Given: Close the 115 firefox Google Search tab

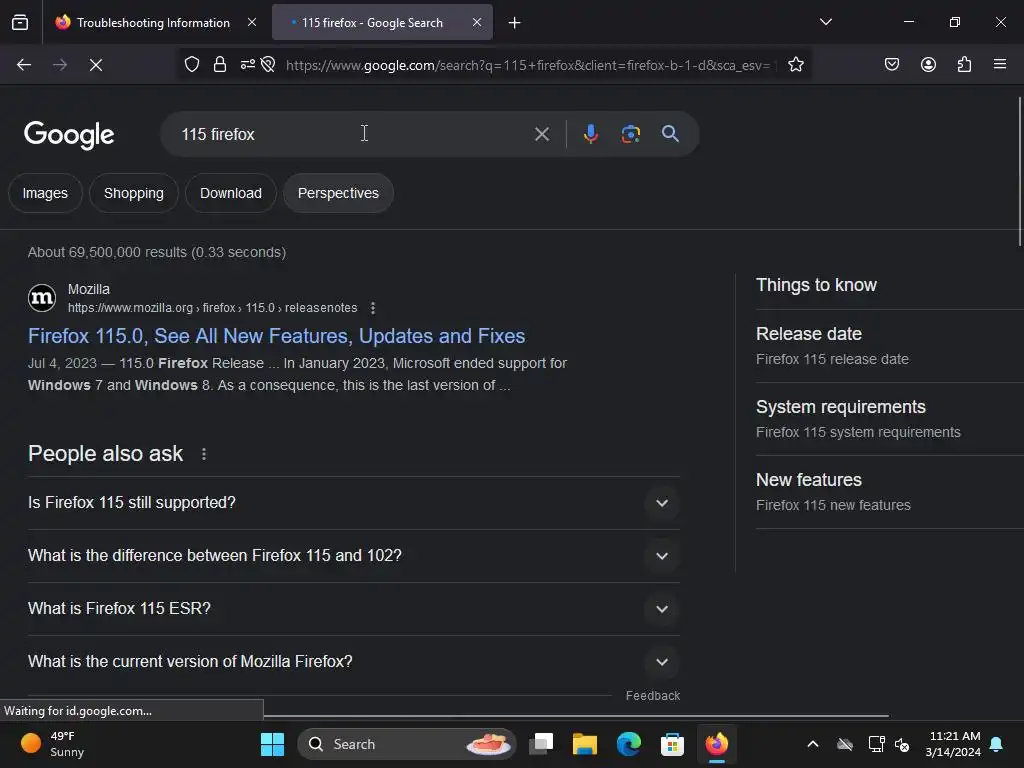Looking at the screenshot, I should pyautogui.click(x=477, y=22).
